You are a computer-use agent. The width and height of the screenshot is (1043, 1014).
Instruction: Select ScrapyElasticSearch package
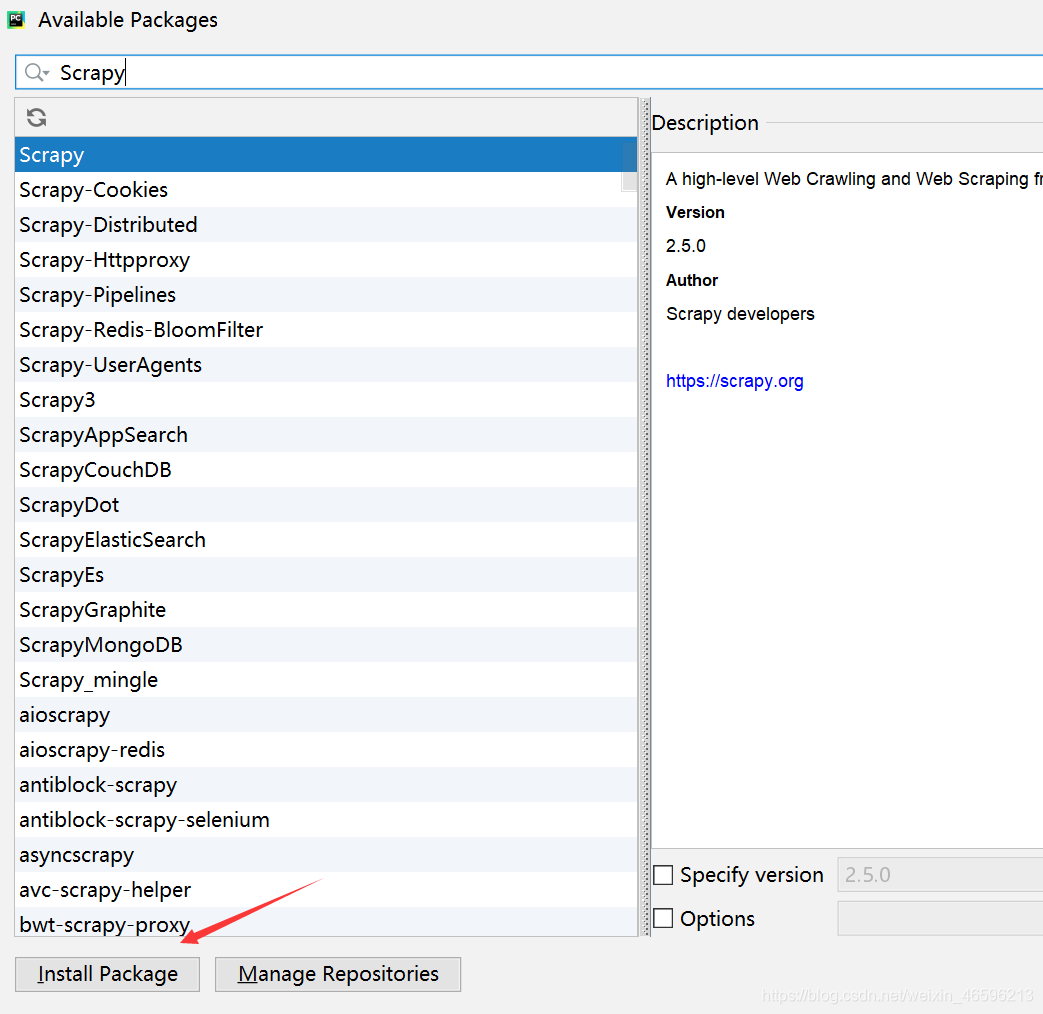[x=326, y=540]
